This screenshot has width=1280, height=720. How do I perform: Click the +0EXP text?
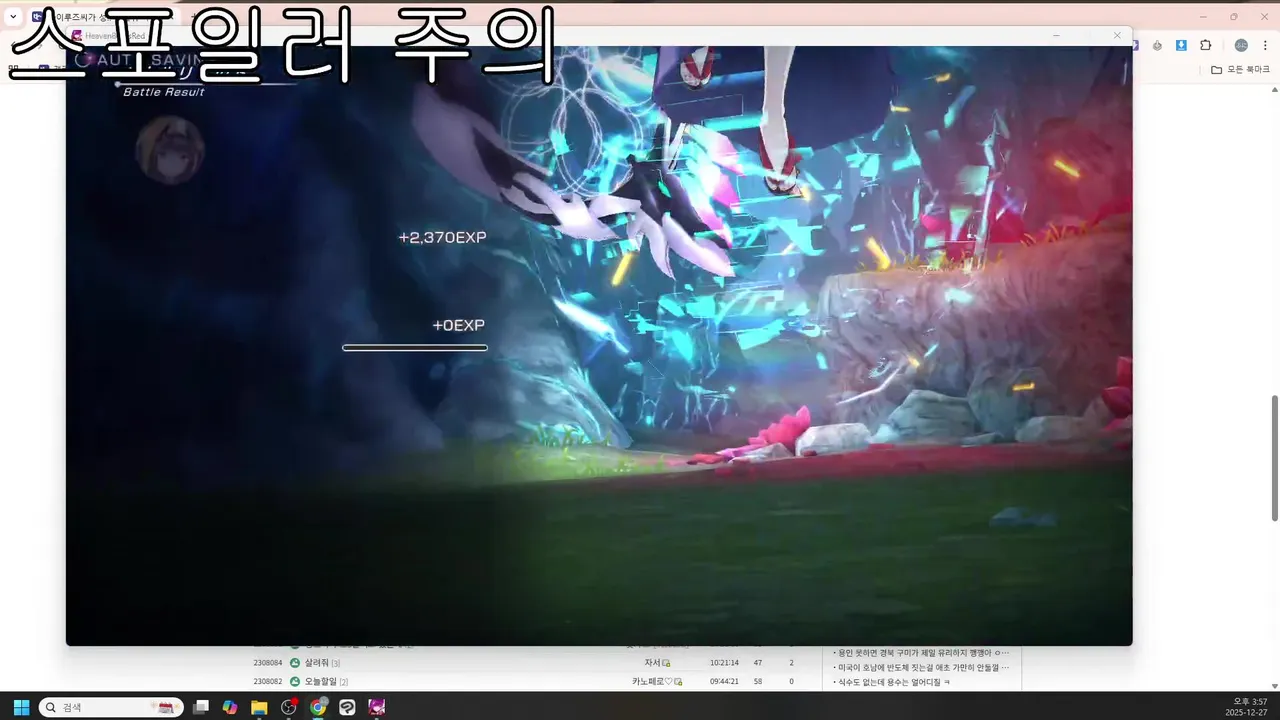coord(458,325)
